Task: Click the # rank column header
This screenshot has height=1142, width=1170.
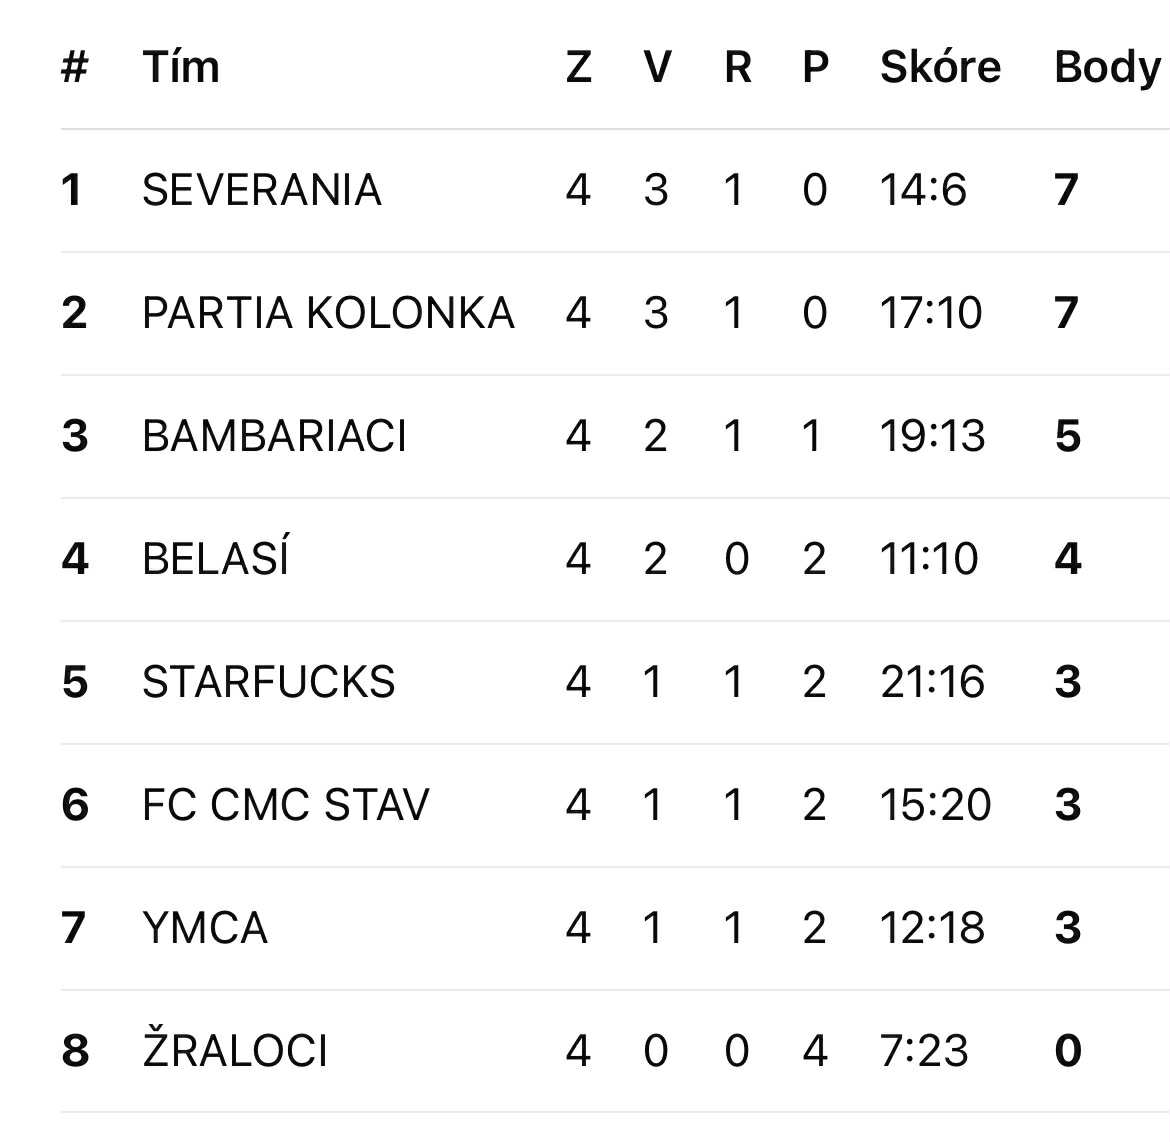Action: tap(75, 67)
